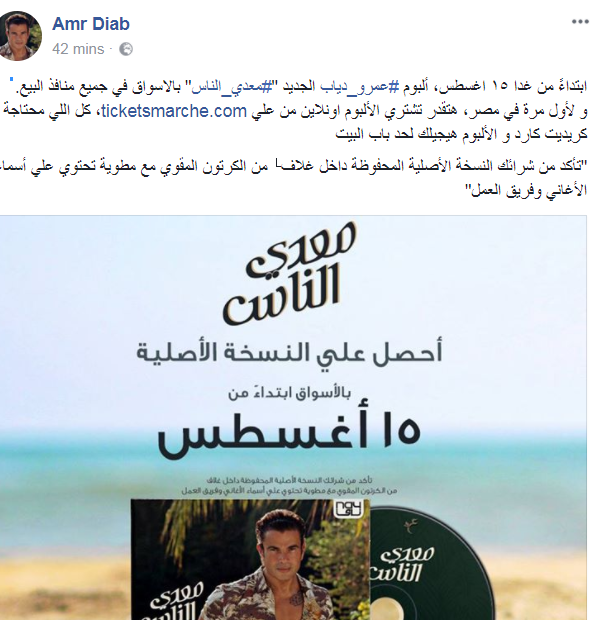
Task: Select the album cover photo of the singer
Action: 250,560
